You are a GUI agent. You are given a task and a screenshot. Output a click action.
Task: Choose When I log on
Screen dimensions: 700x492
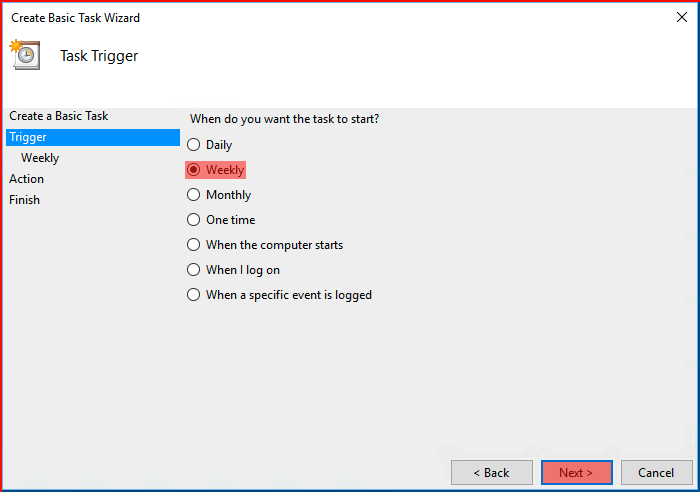coord(193,270)
